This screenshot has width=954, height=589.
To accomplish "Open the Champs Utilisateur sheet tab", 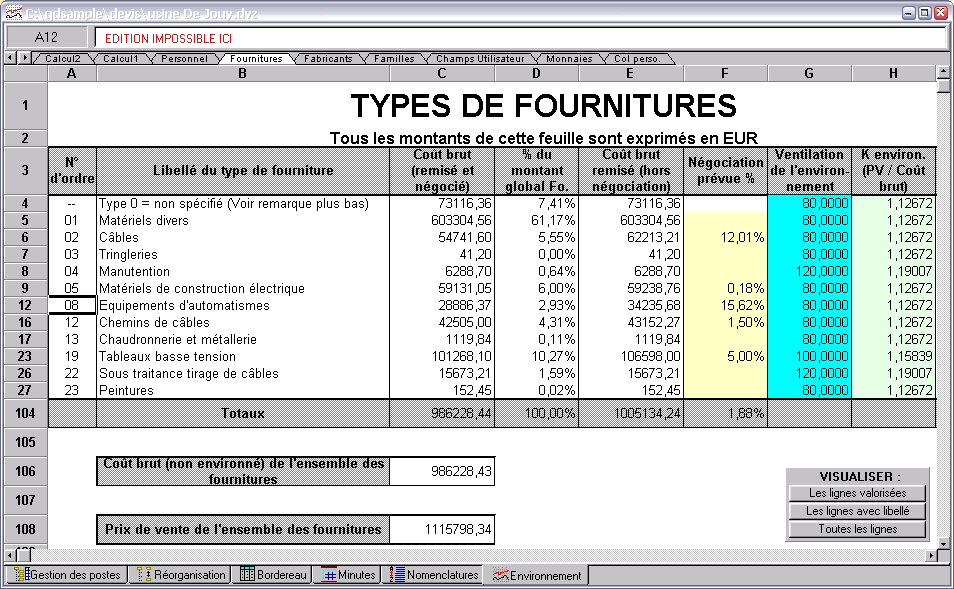I will click(x=479, y=59).
